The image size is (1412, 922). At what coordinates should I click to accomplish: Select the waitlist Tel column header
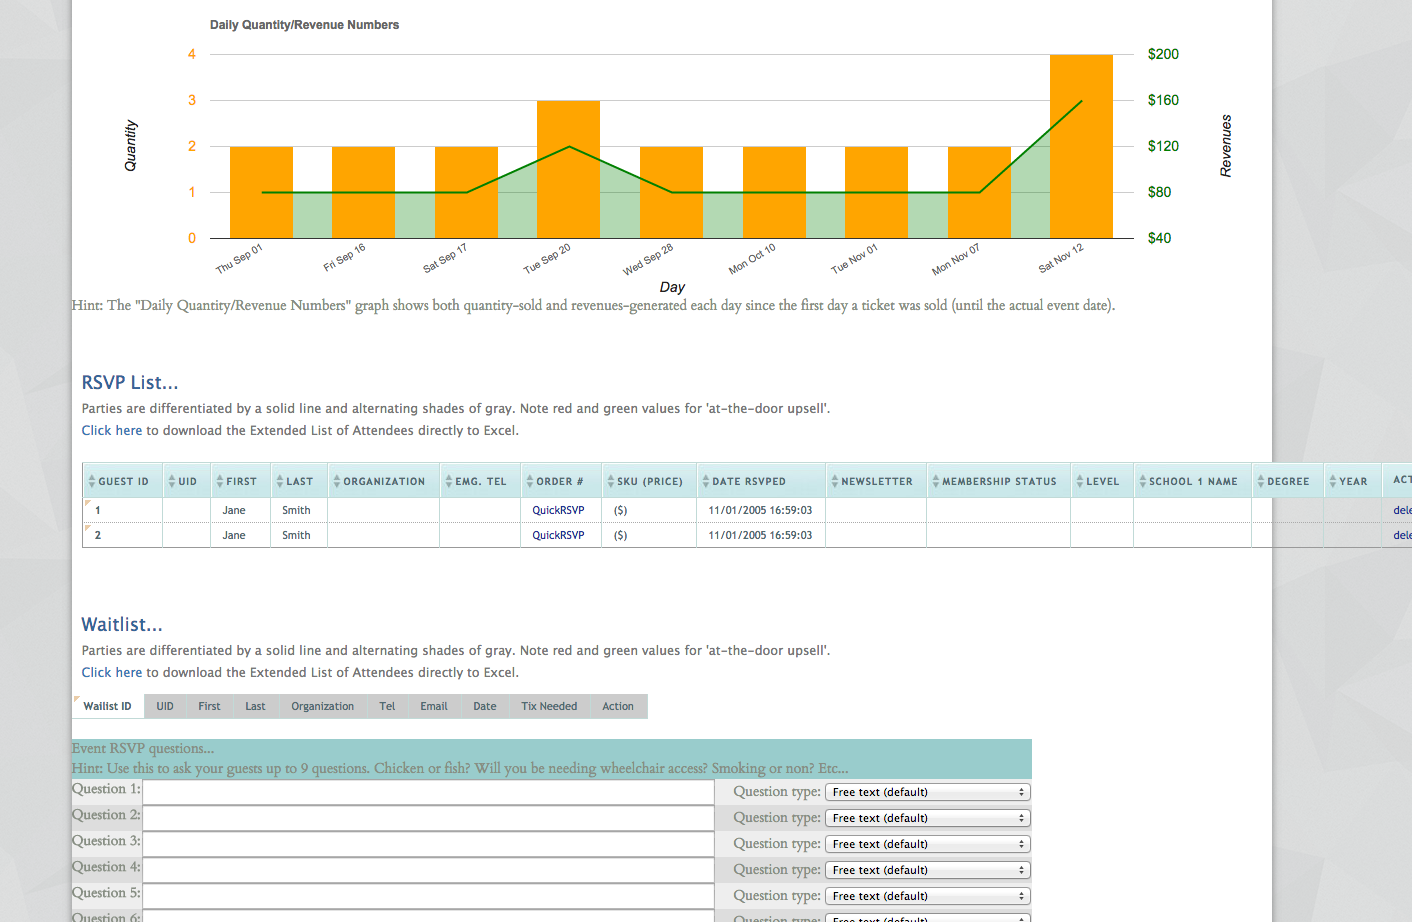(x=387, y=706)
